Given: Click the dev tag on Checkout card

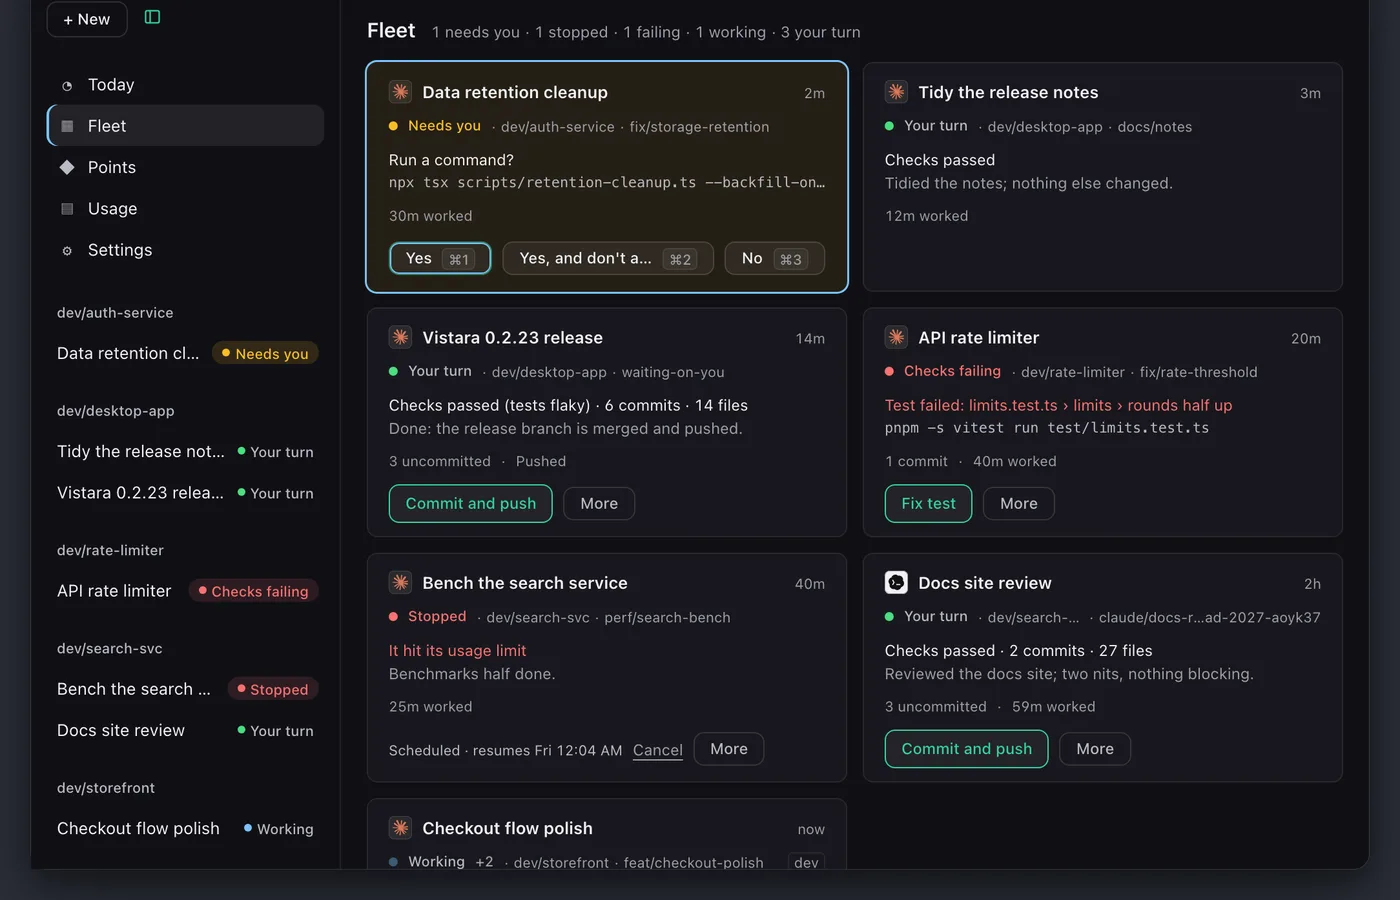Looking at the screenshot, I should point(806,862).
